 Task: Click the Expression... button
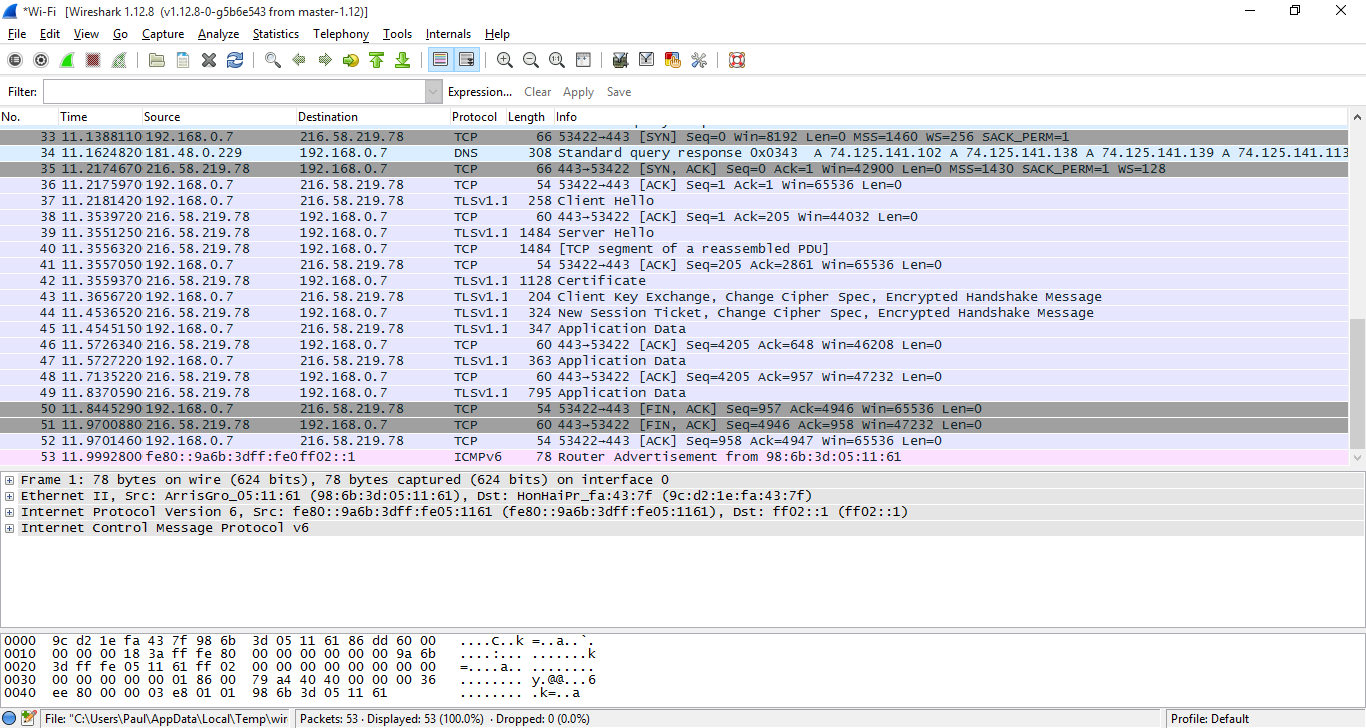480,92
